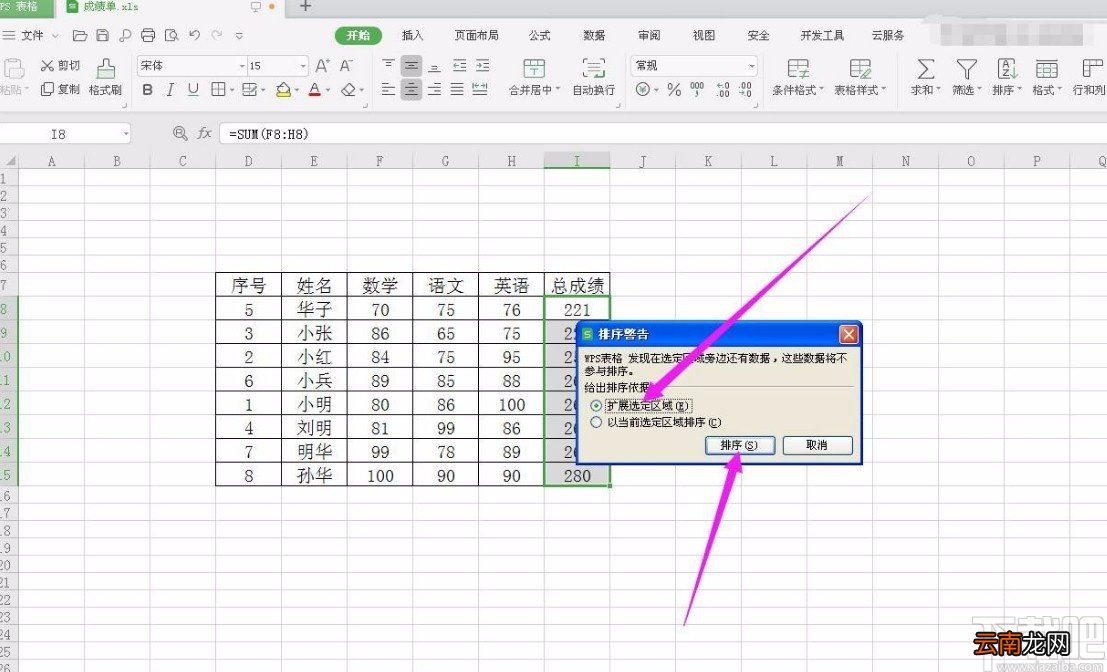Click the red font color A icon
Viewport: 1107px width, 672px height.
tap(314, 90)
